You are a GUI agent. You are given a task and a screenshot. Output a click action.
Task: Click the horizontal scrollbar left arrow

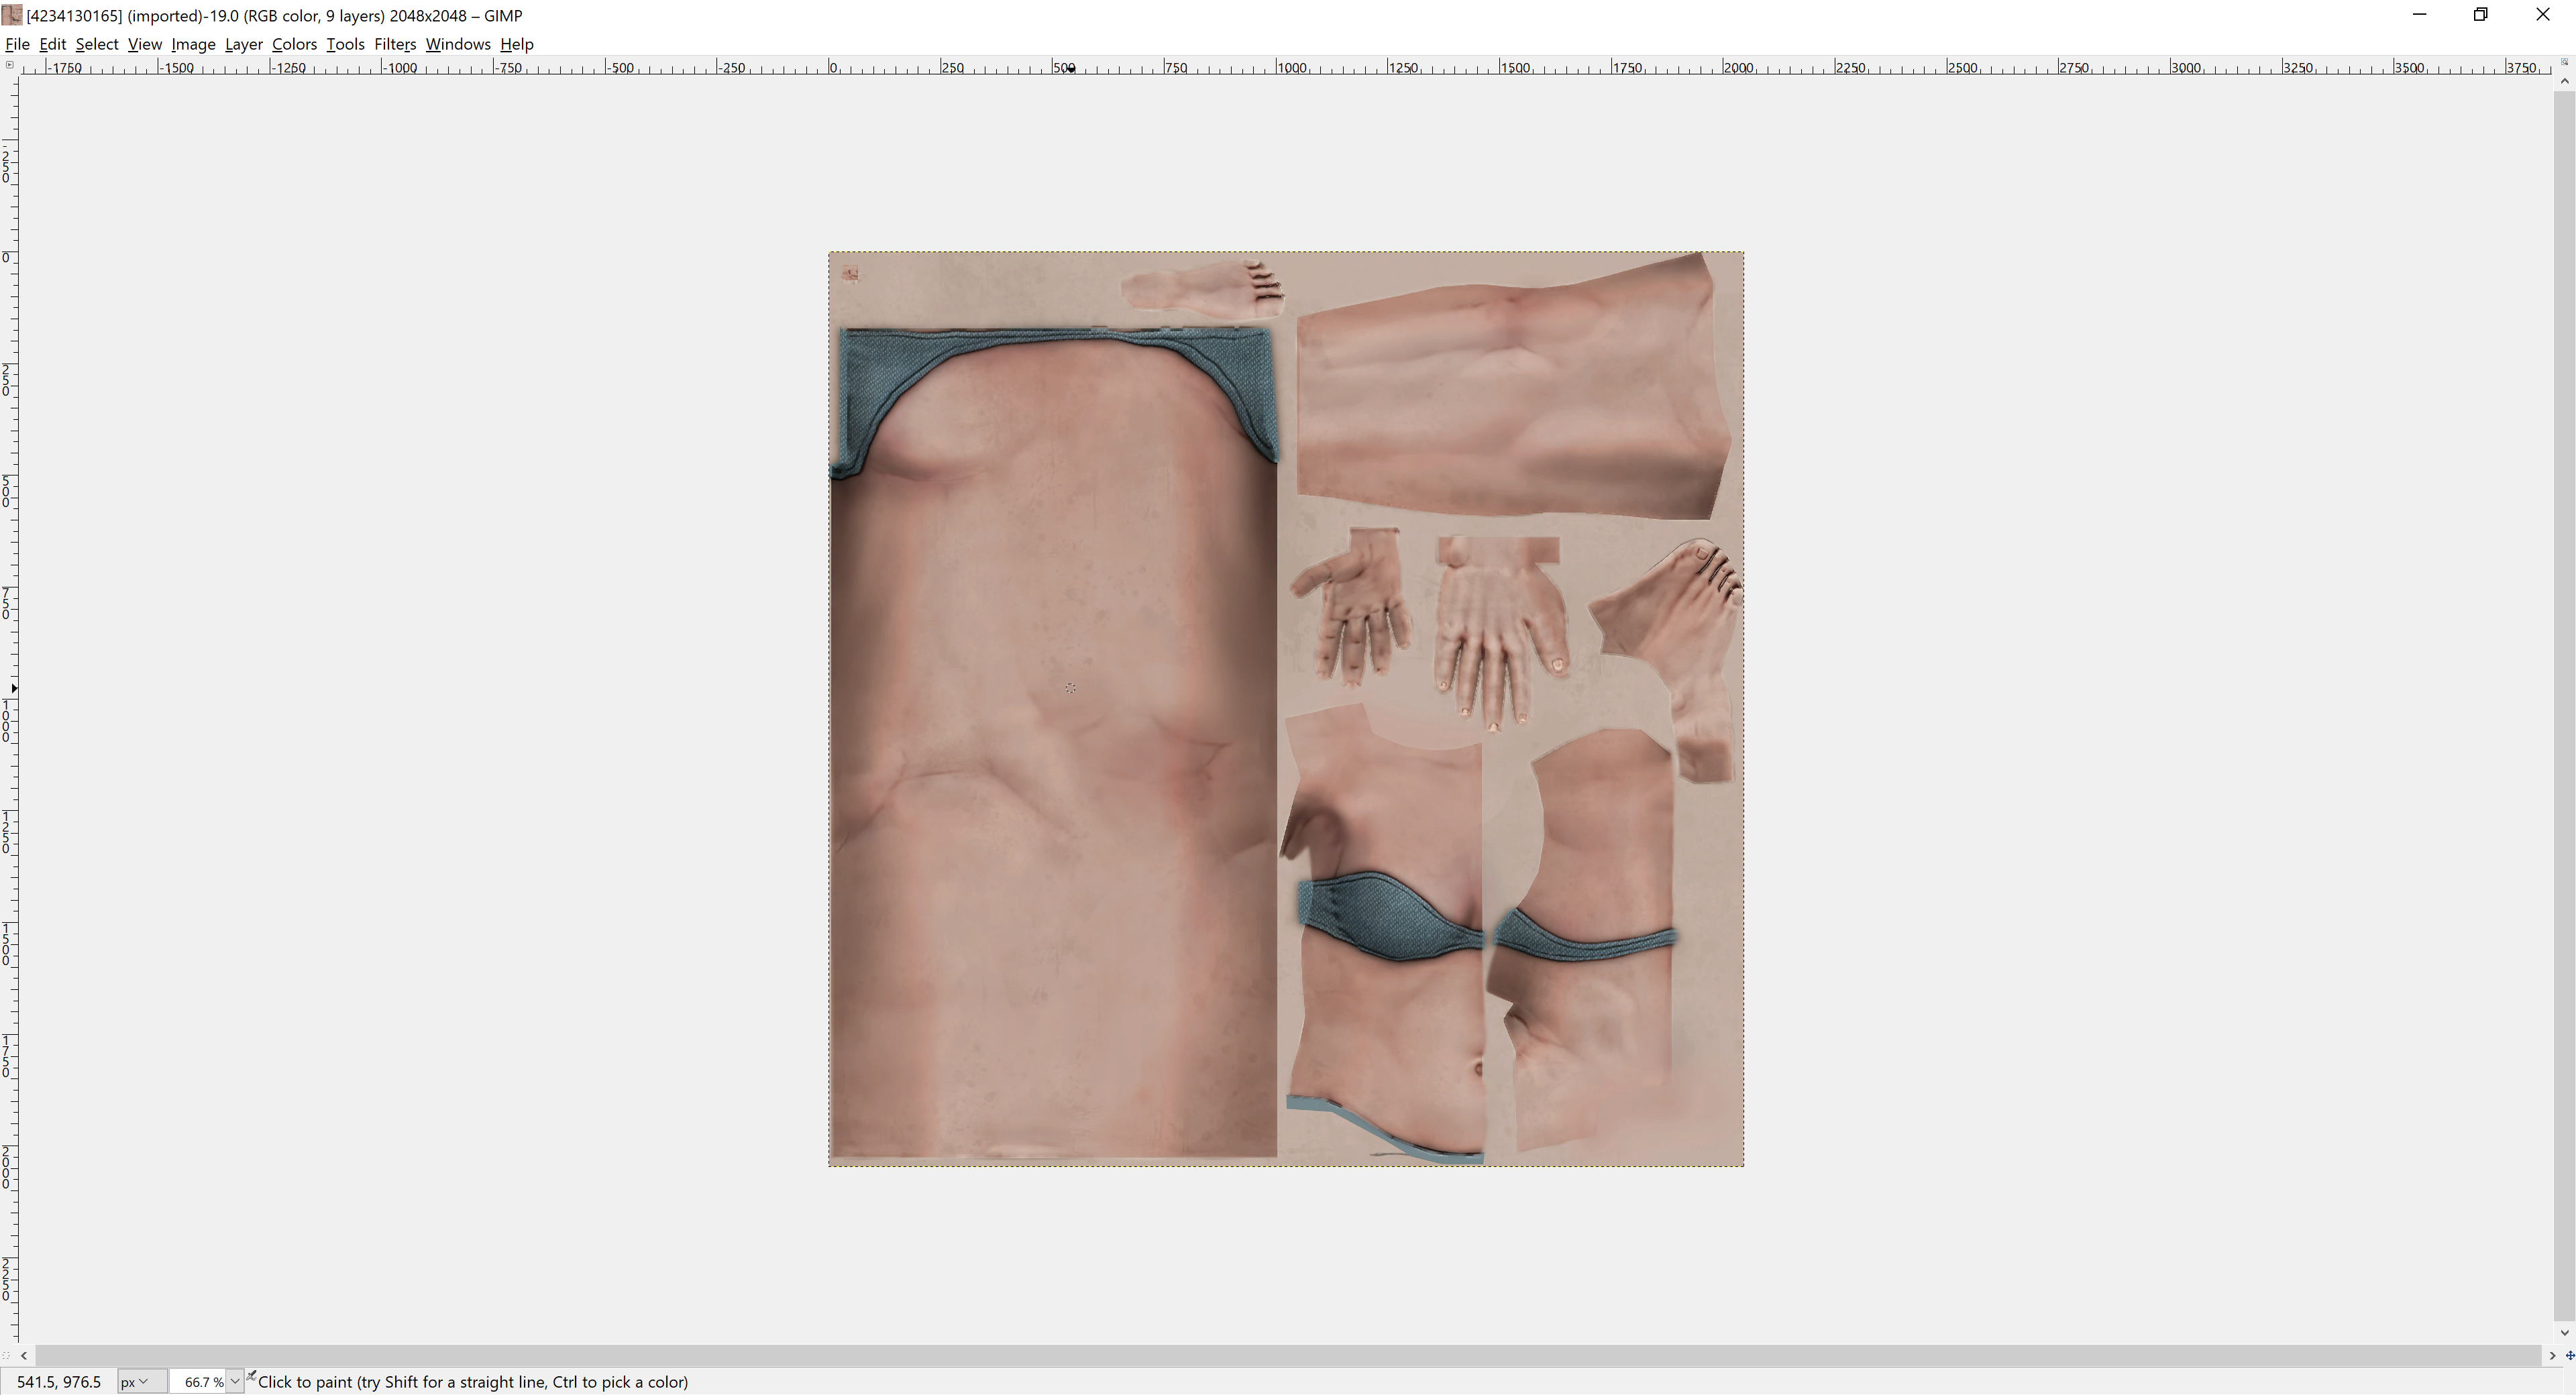pyautogui.click(x=24, y=1356)
